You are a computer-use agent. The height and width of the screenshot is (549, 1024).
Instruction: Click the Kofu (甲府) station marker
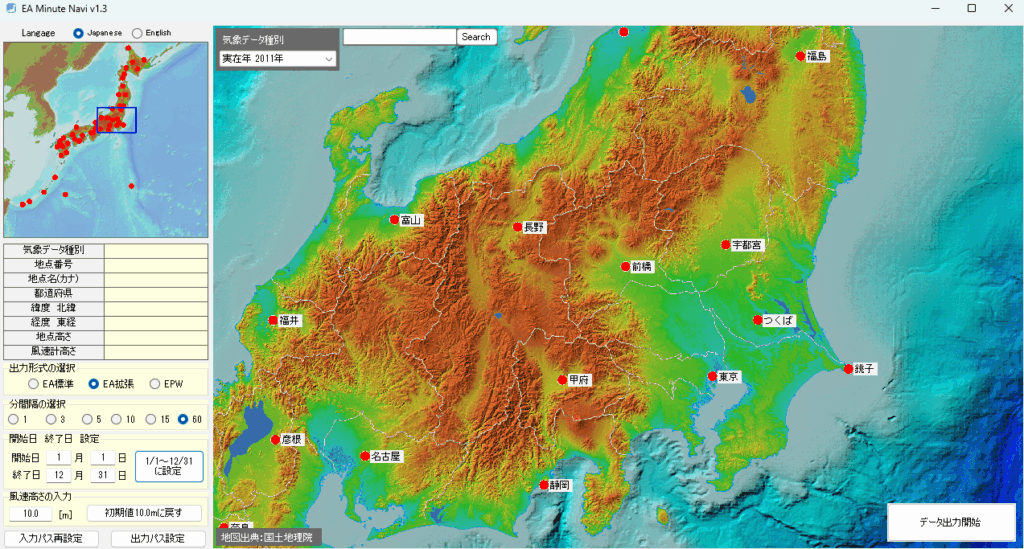coord(562,380)
